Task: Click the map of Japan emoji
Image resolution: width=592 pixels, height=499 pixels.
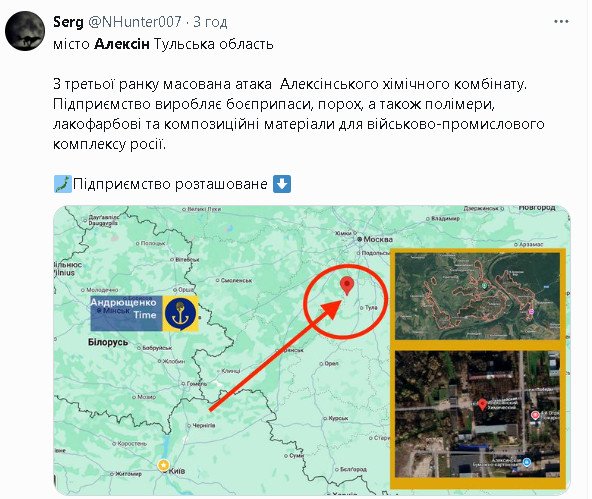Action: (x=62, y=184)
